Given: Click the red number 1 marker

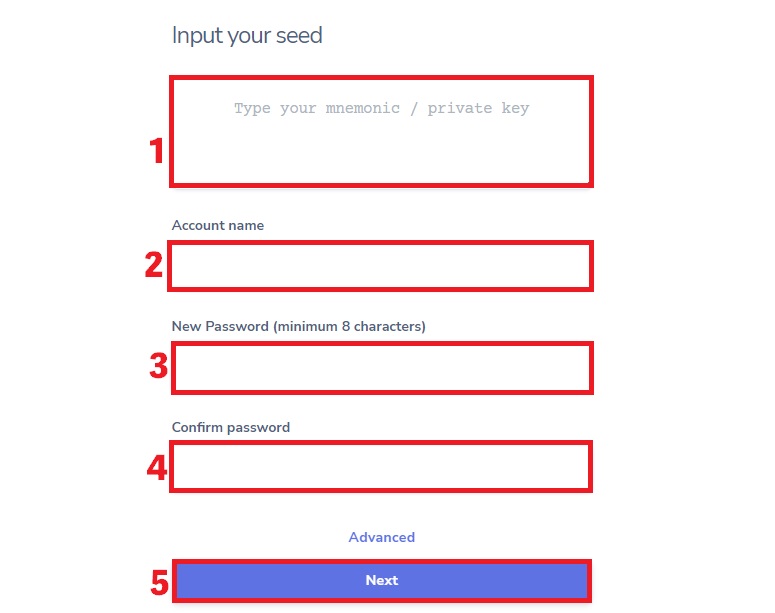Looking at the screenshot, I should pyautogui.click(x=157, y=151).
